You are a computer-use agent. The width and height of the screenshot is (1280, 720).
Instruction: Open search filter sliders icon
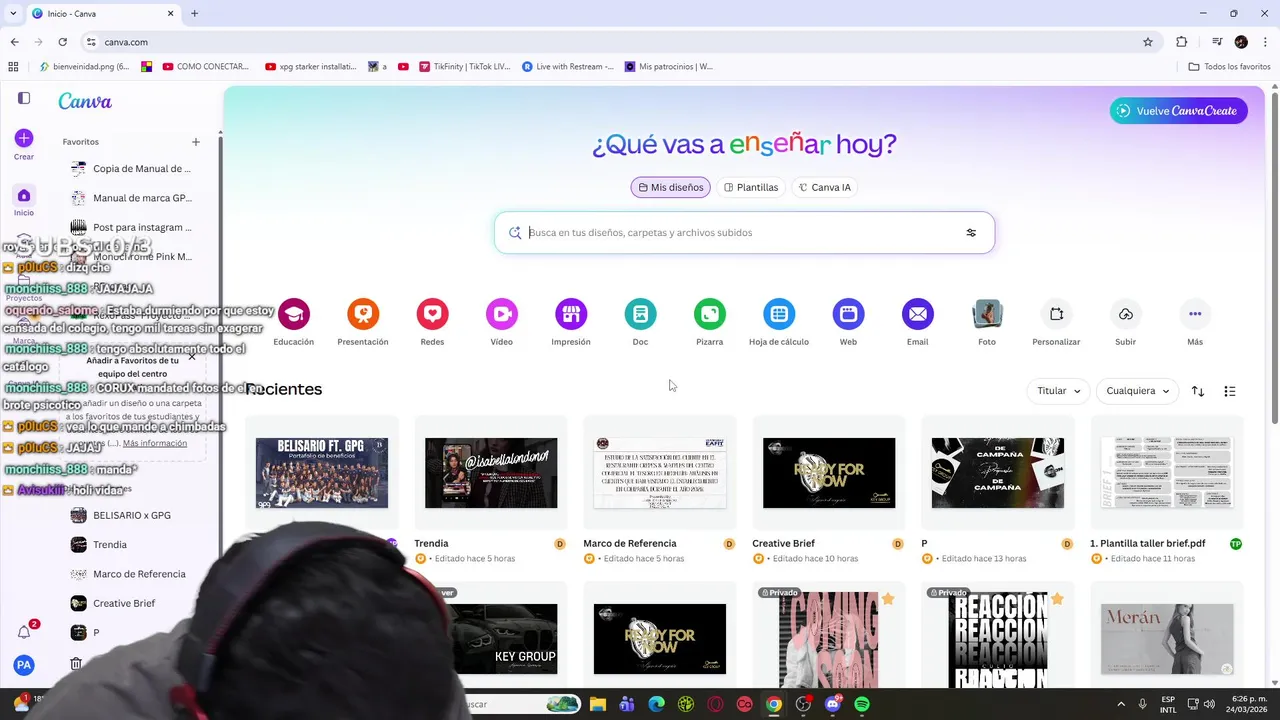pos(971,233)
